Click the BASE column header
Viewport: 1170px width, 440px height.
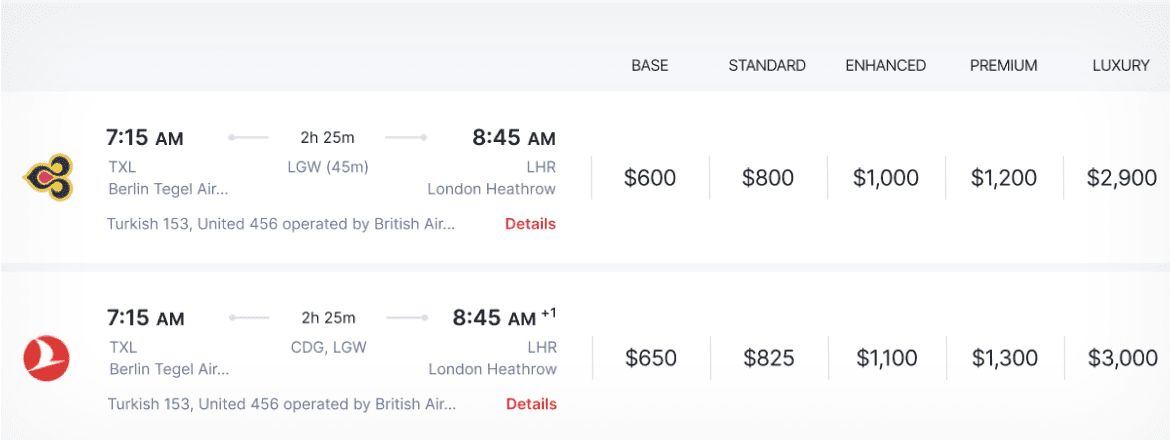click(650, 66)
